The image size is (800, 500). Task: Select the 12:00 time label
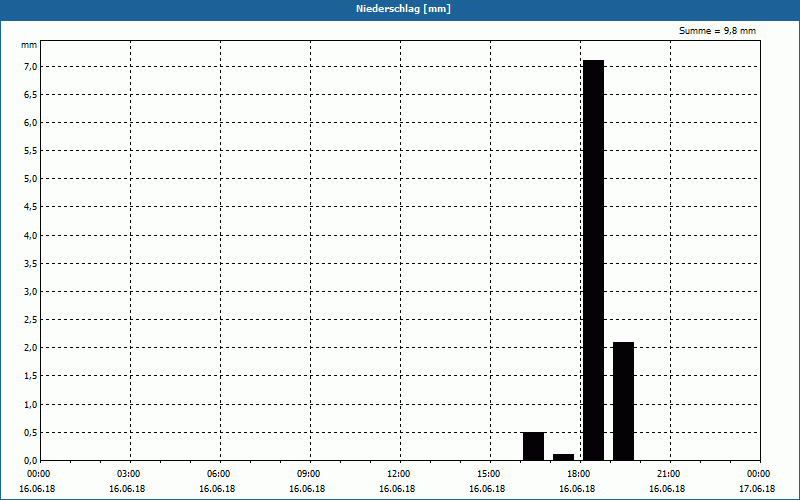point(398,474)
